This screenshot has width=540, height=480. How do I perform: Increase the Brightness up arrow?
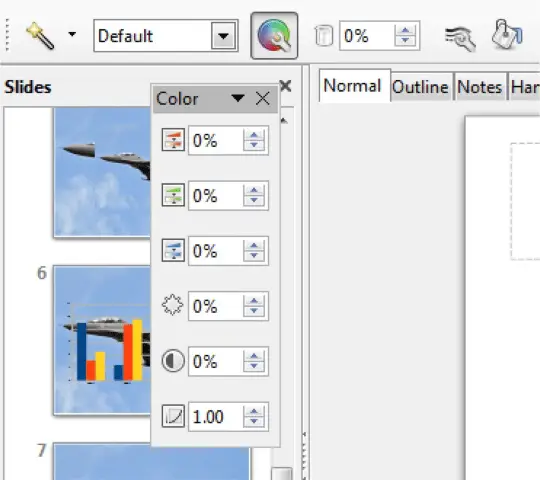coord(254,301)
